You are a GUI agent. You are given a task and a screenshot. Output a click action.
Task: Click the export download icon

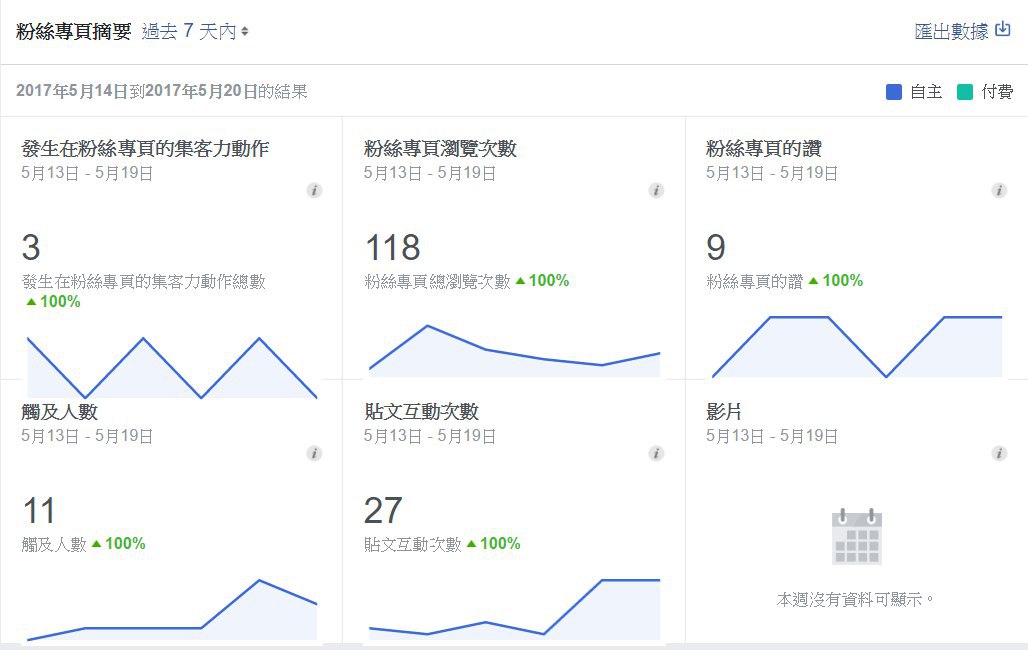click(x=1002, y=30)
